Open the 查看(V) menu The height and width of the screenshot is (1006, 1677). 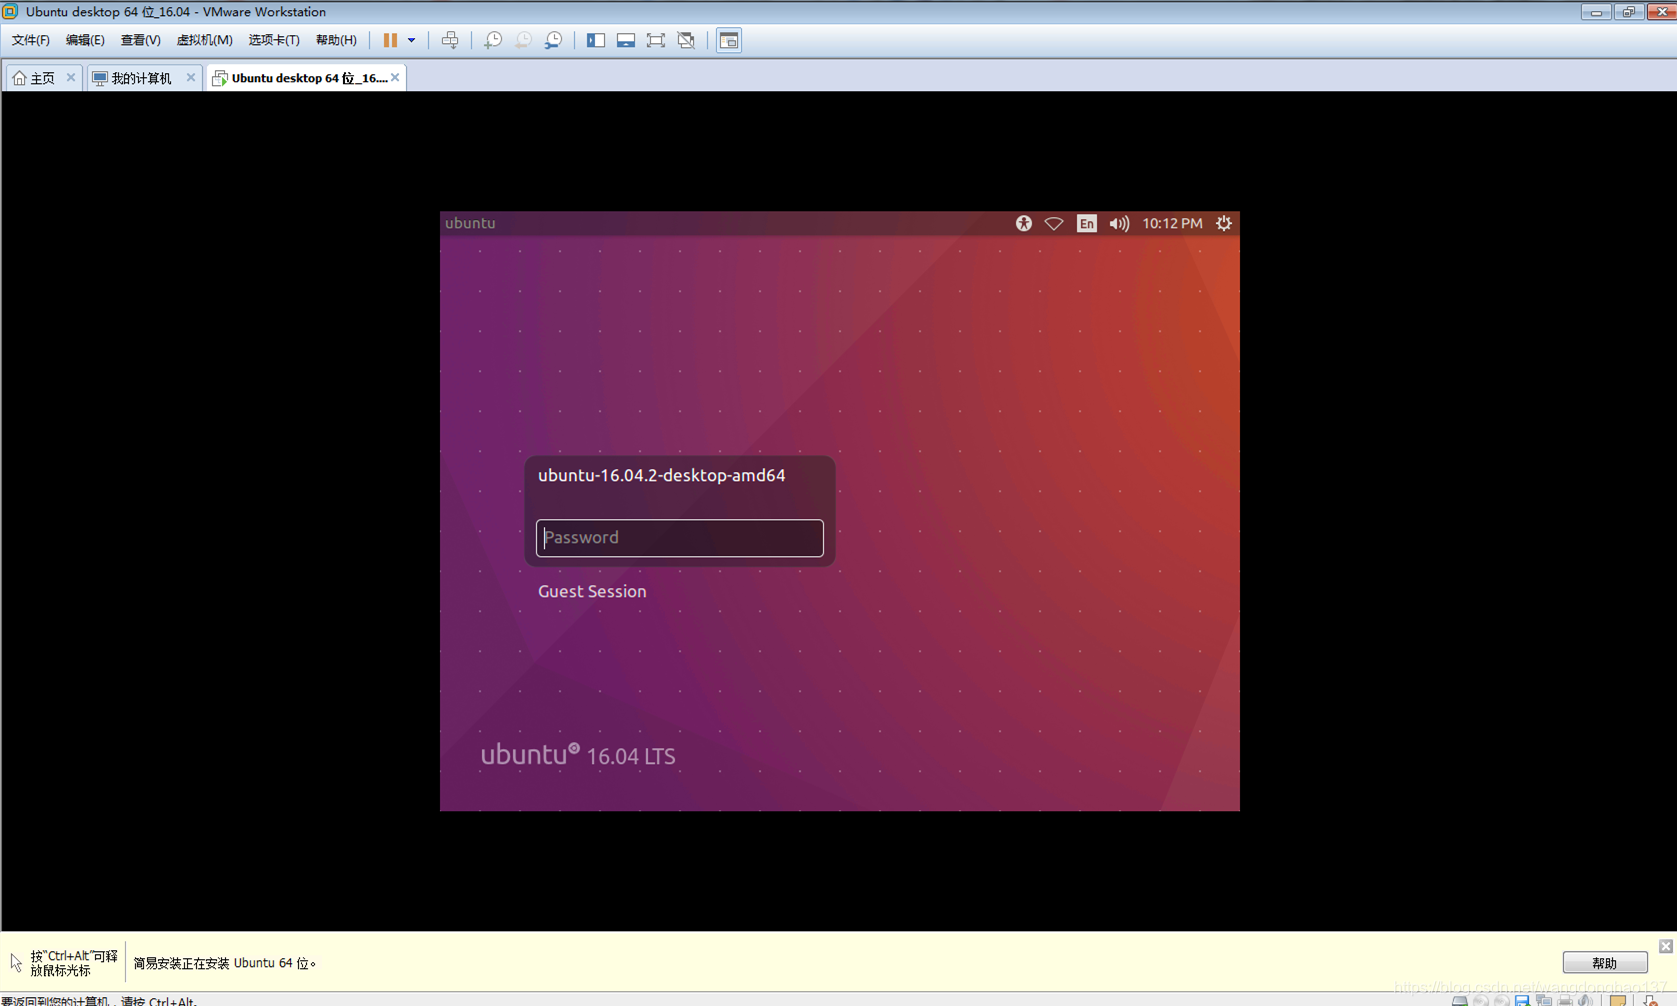pos(140,40)
